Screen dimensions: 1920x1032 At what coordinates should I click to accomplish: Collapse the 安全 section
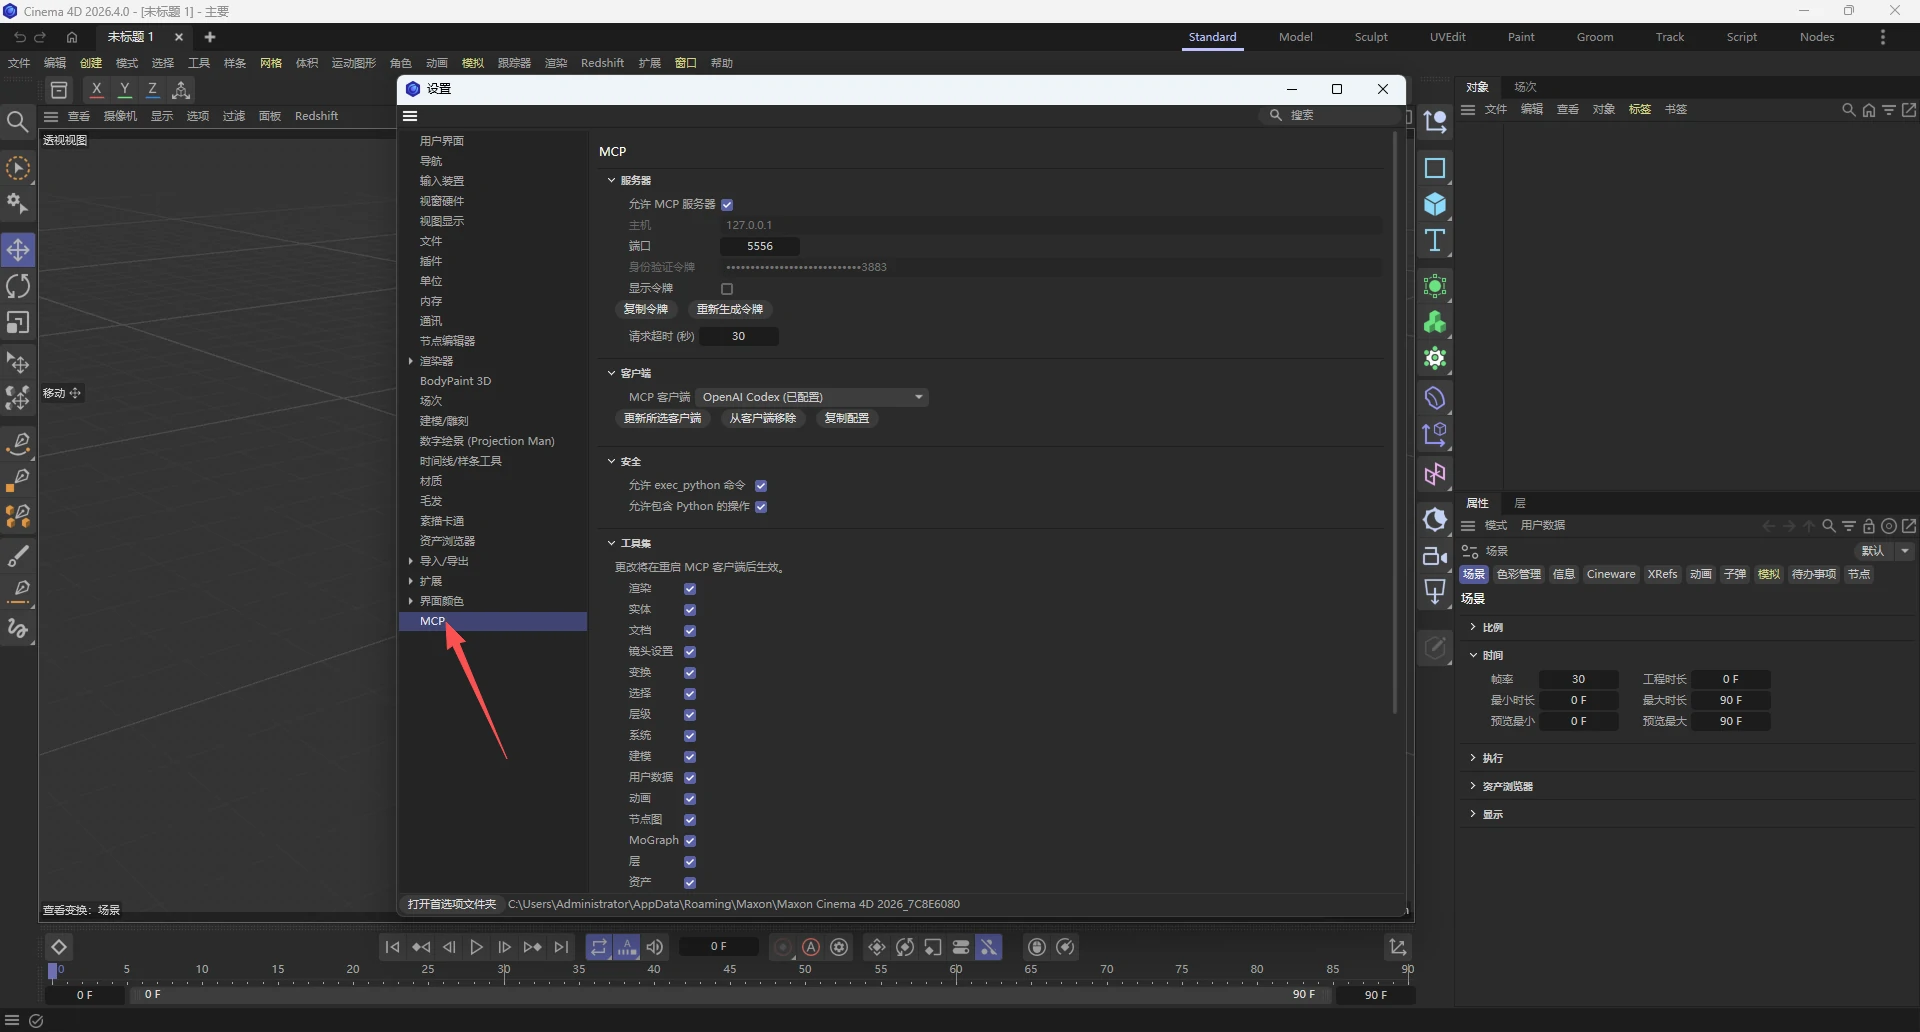click(611, 461)
